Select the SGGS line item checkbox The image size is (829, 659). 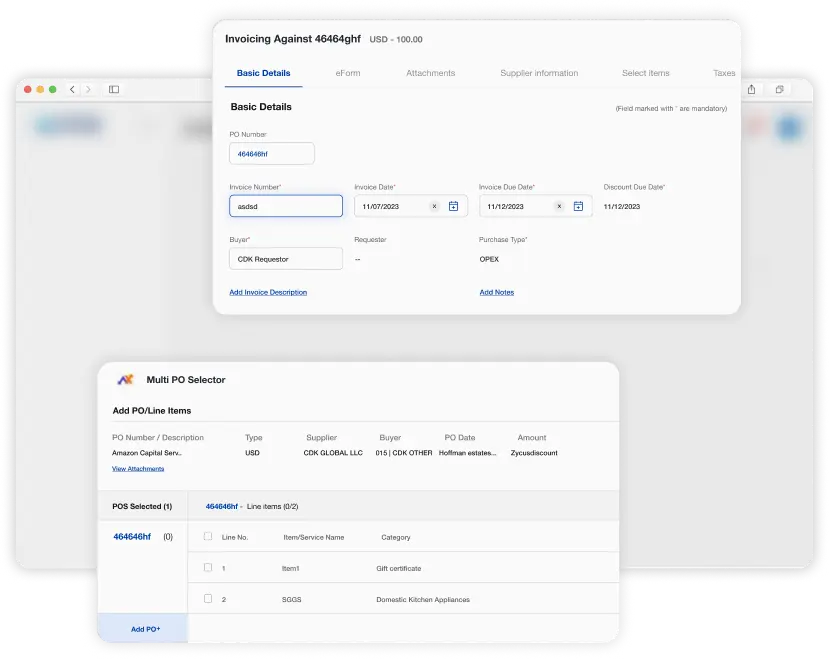(x=208, y=599)
